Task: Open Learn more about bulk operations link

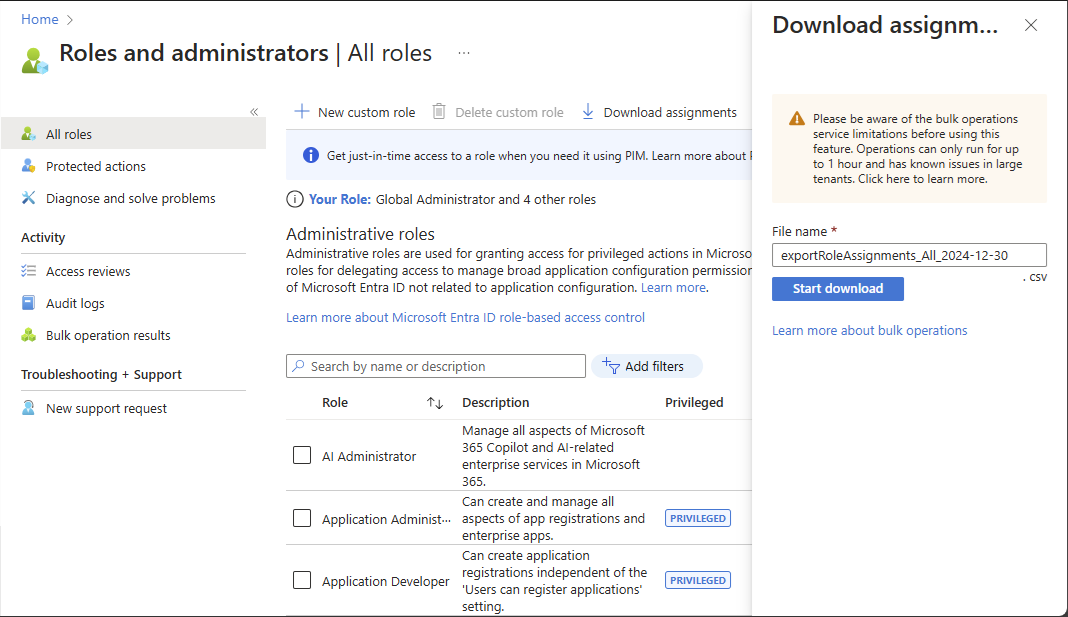Action: point(869,330)
